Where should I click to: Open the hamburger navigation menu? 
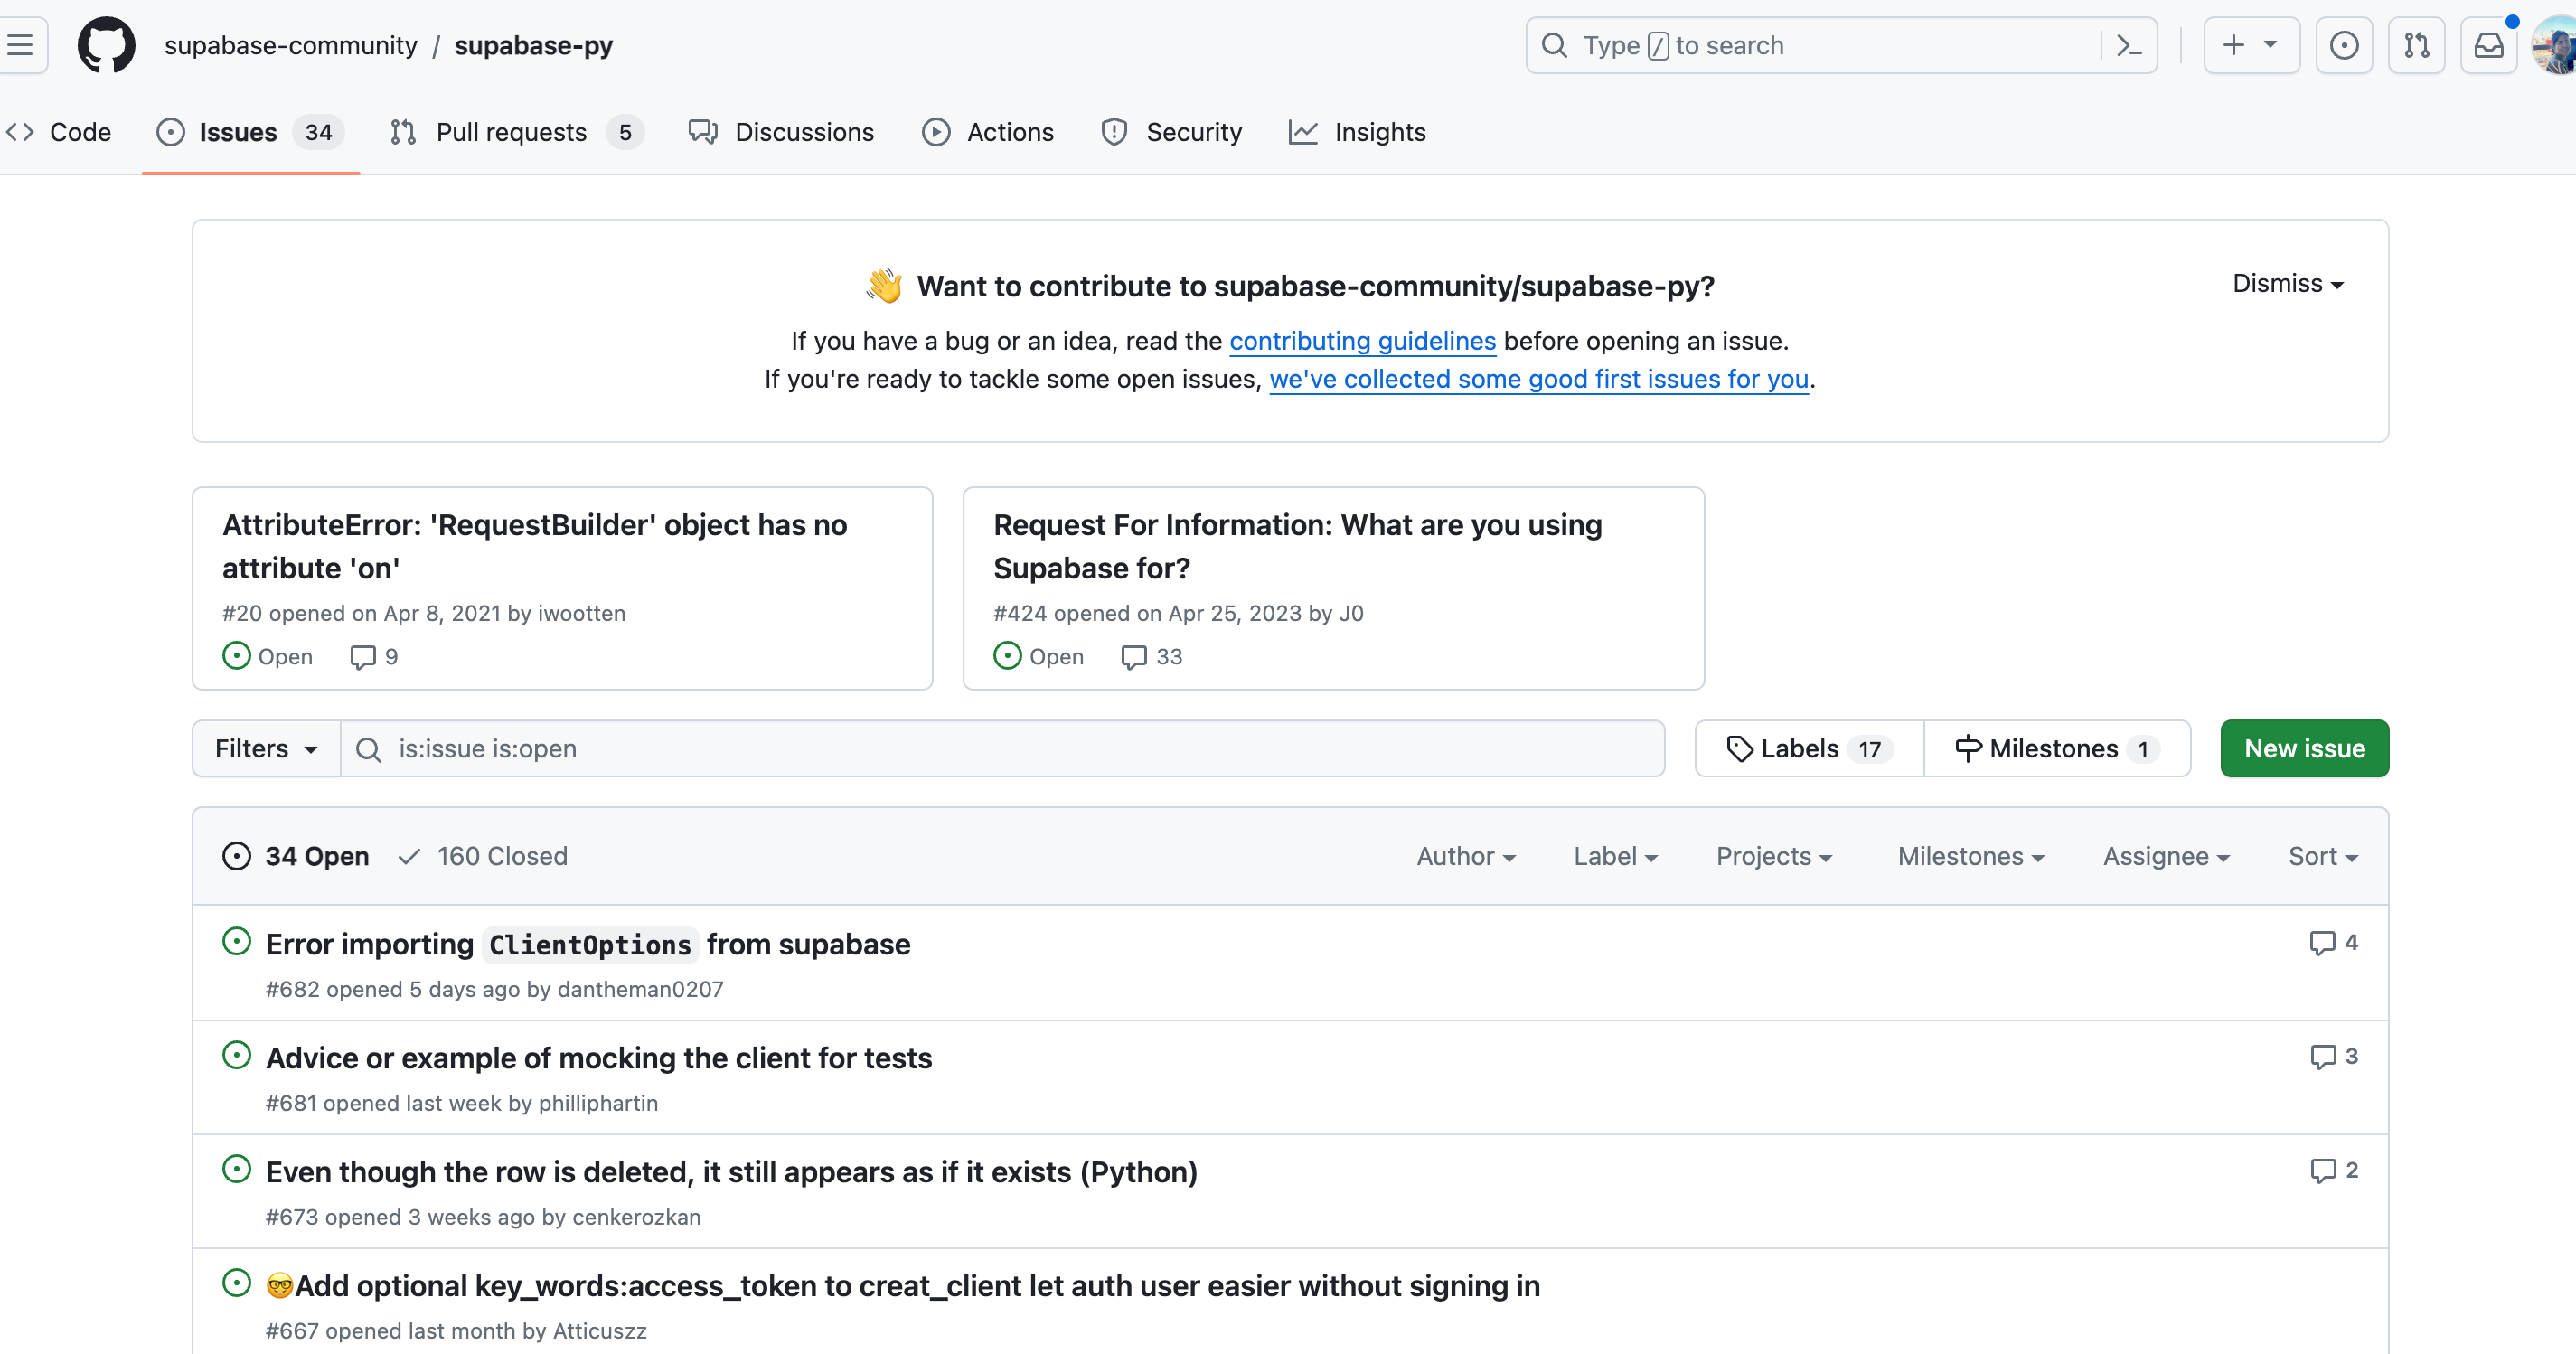point(20,45)
